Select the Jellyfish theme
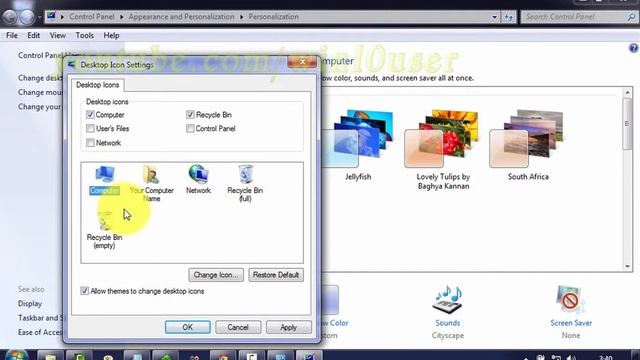This screenshot has width=640, height=360. point(358,145)
